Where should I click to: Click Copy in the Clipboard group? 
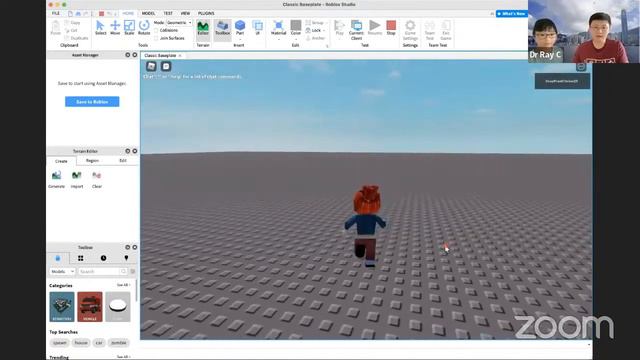tap(73, 23)
